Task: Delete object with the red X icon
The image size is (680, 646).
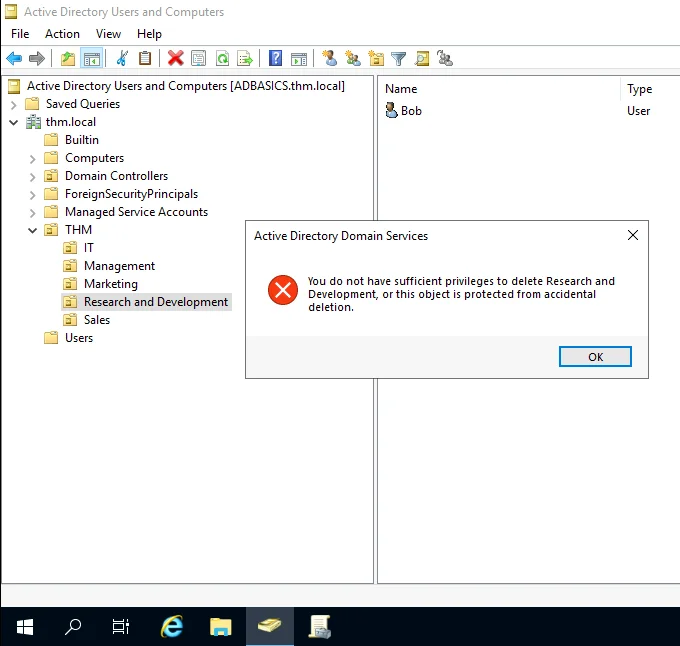Action: [x=176, y=58]
